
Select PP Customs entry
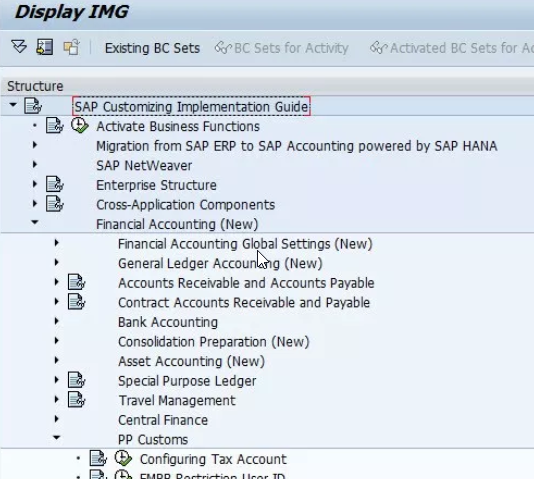tap(153, 440)
